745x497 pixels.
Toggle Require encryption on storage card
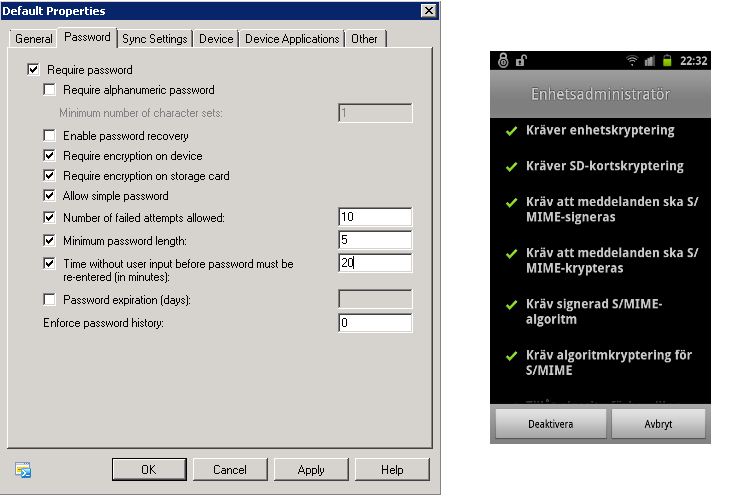pos(50,176)
